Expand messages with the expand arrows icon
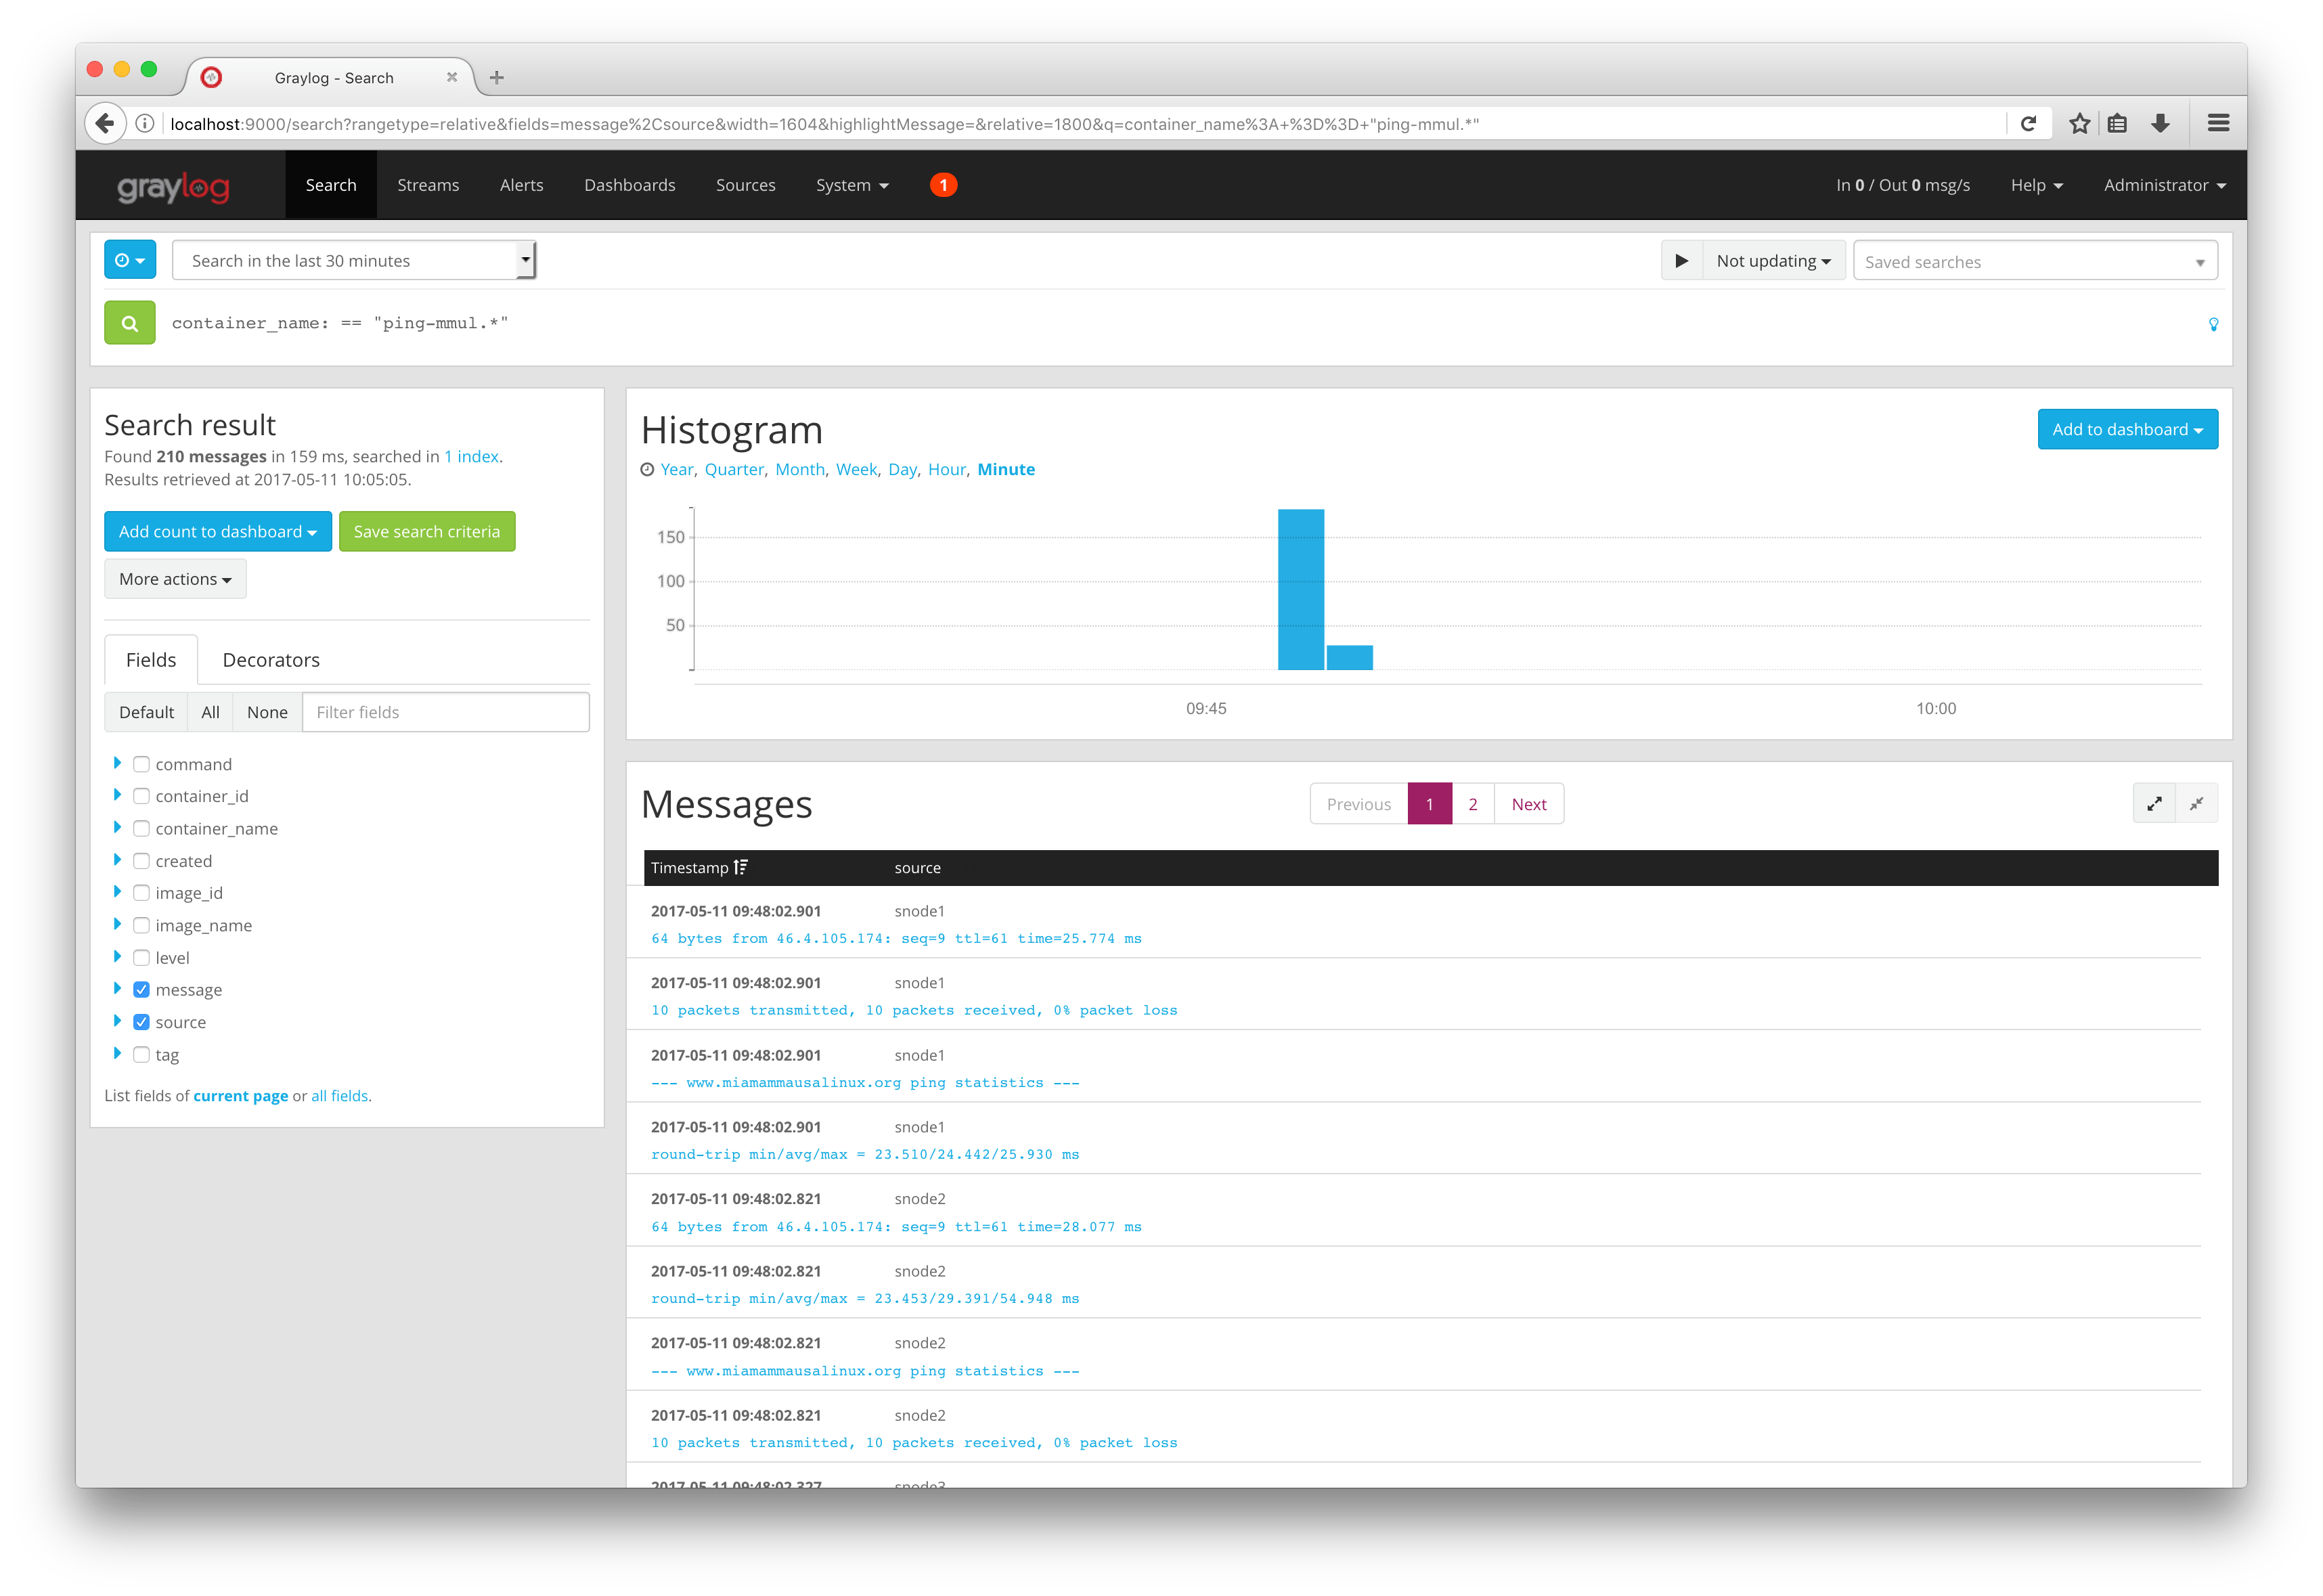The image size is (2323, 1596). point(2153,804)
